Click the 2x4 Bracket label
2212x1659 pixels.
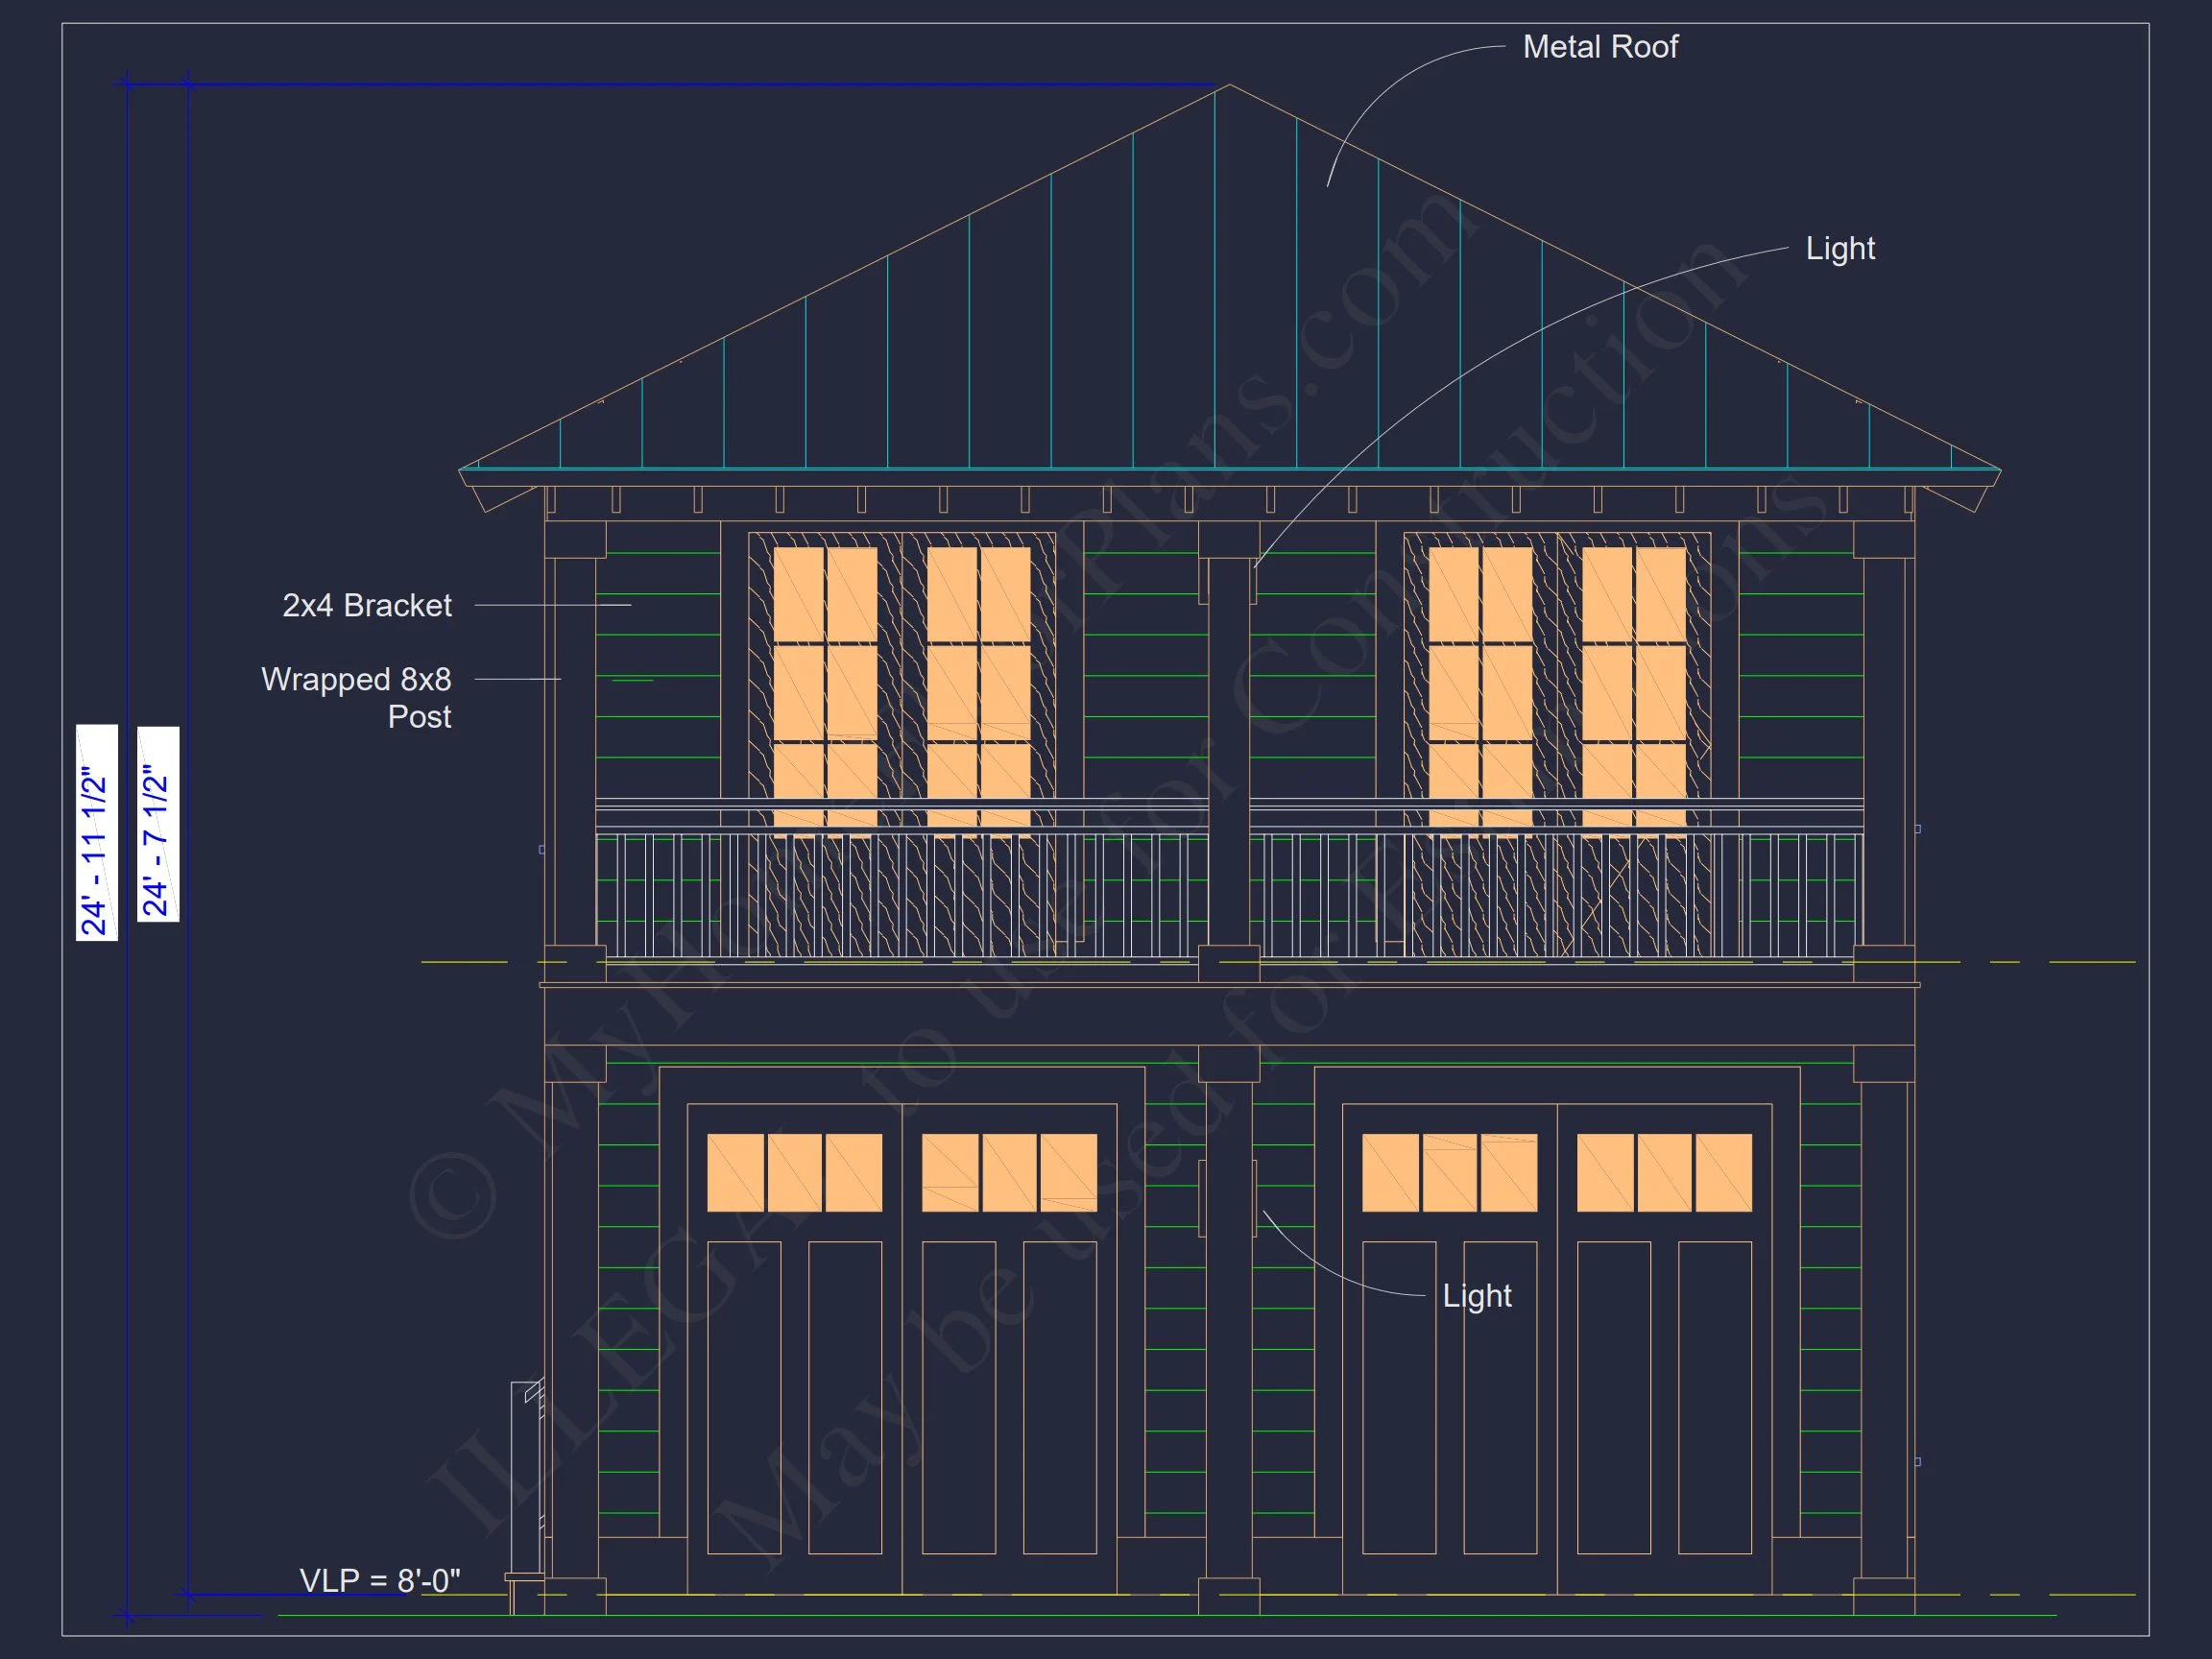coord(366,605)
